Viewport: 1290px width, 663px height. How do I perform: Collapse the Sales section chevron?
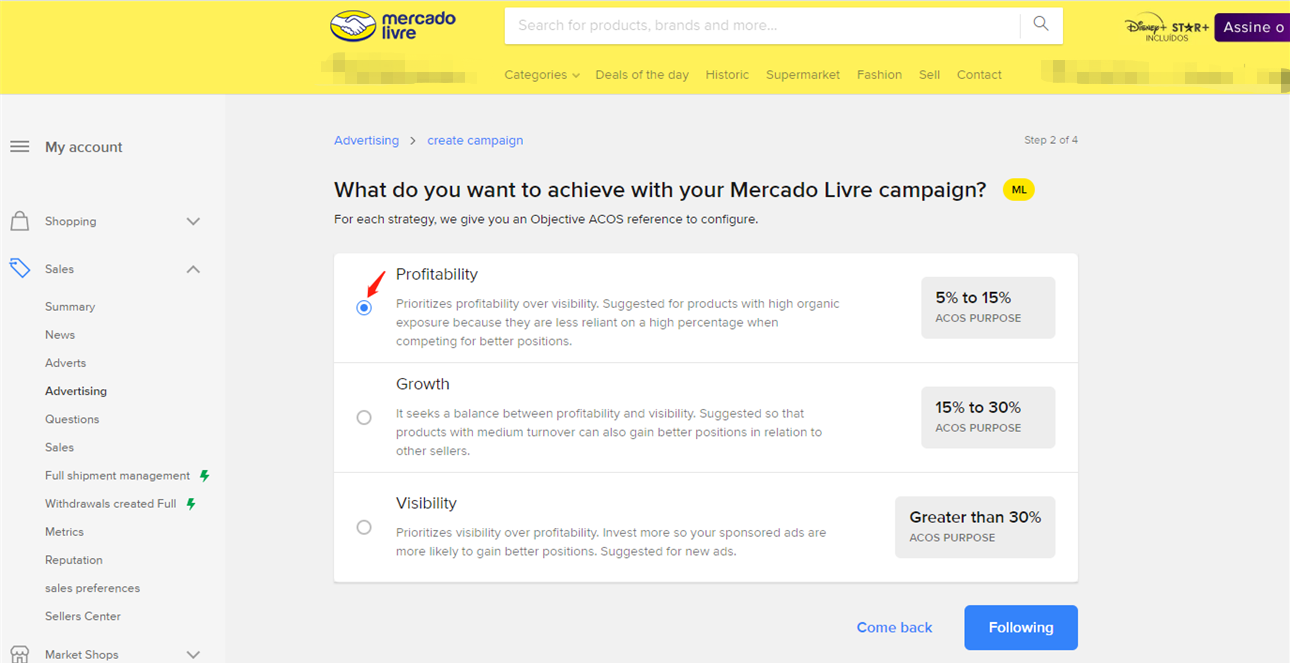tap(193, 269)
